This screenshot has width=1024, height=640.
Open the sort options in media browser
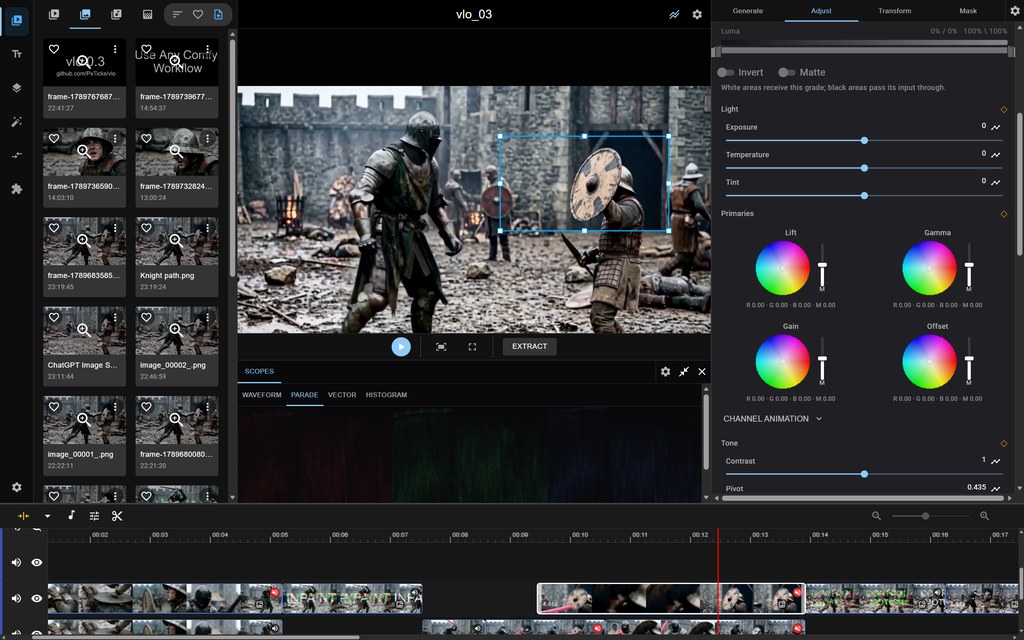(177, 14)
